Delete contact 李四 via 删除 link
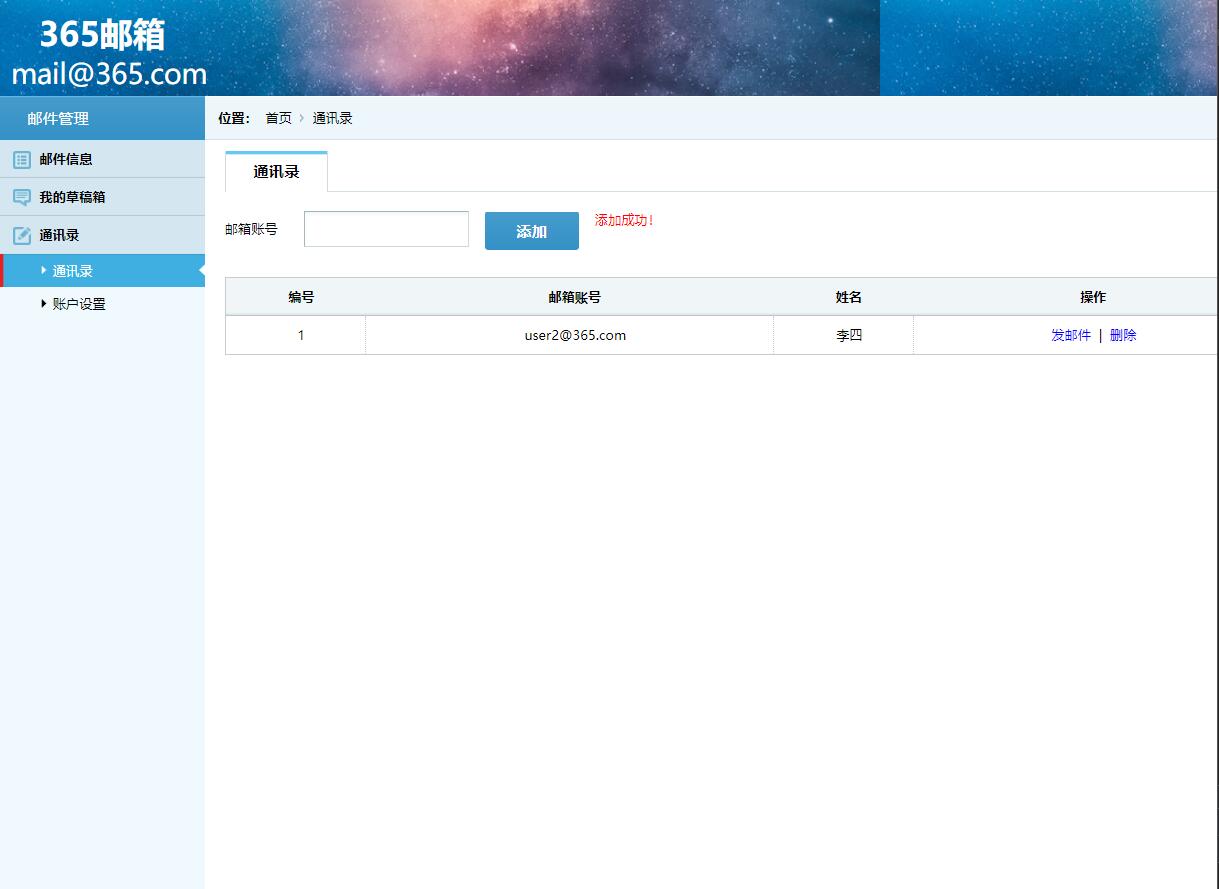The image size is (1219, 889). point(1122,335)
